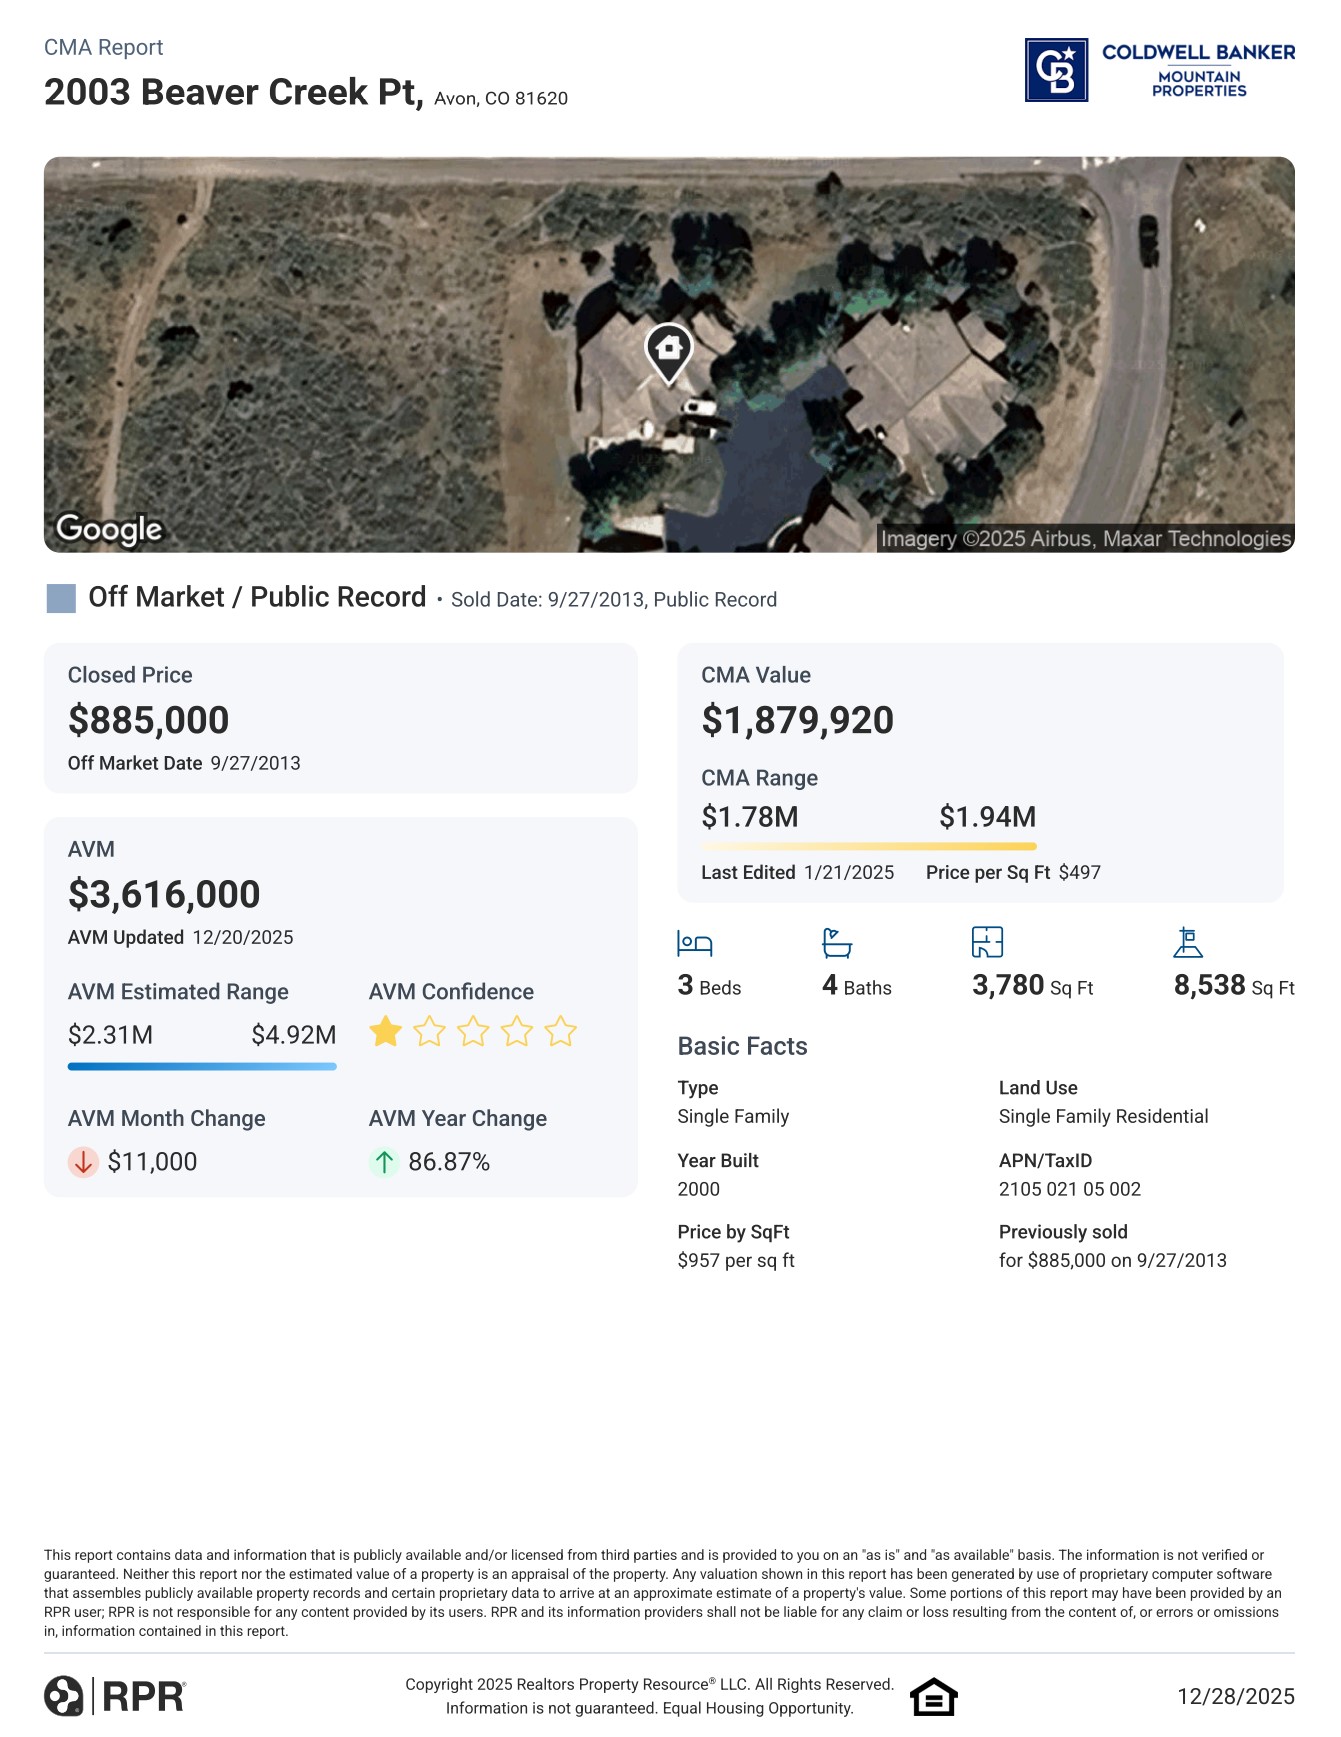Click the RPR logo in the footer
The image size is (1341, 1737).
115,1696
